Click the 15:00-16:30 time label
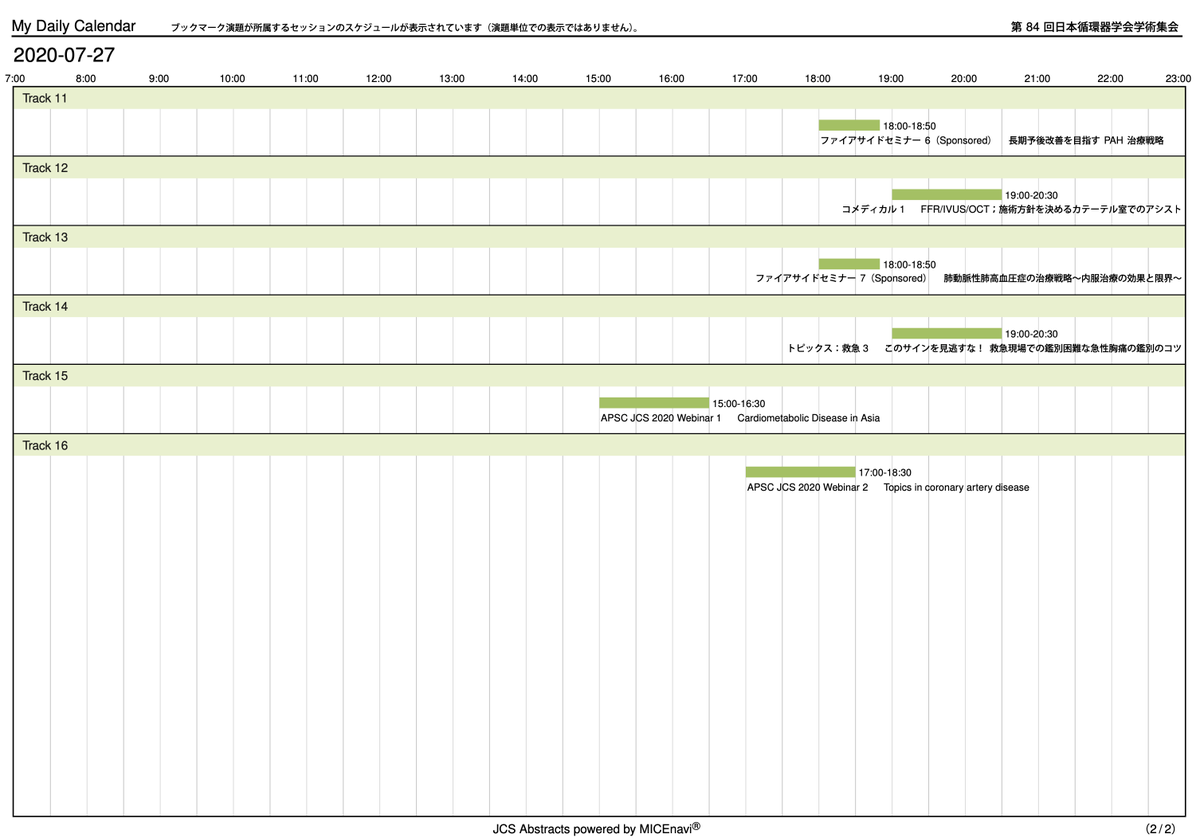 (739, 403)
